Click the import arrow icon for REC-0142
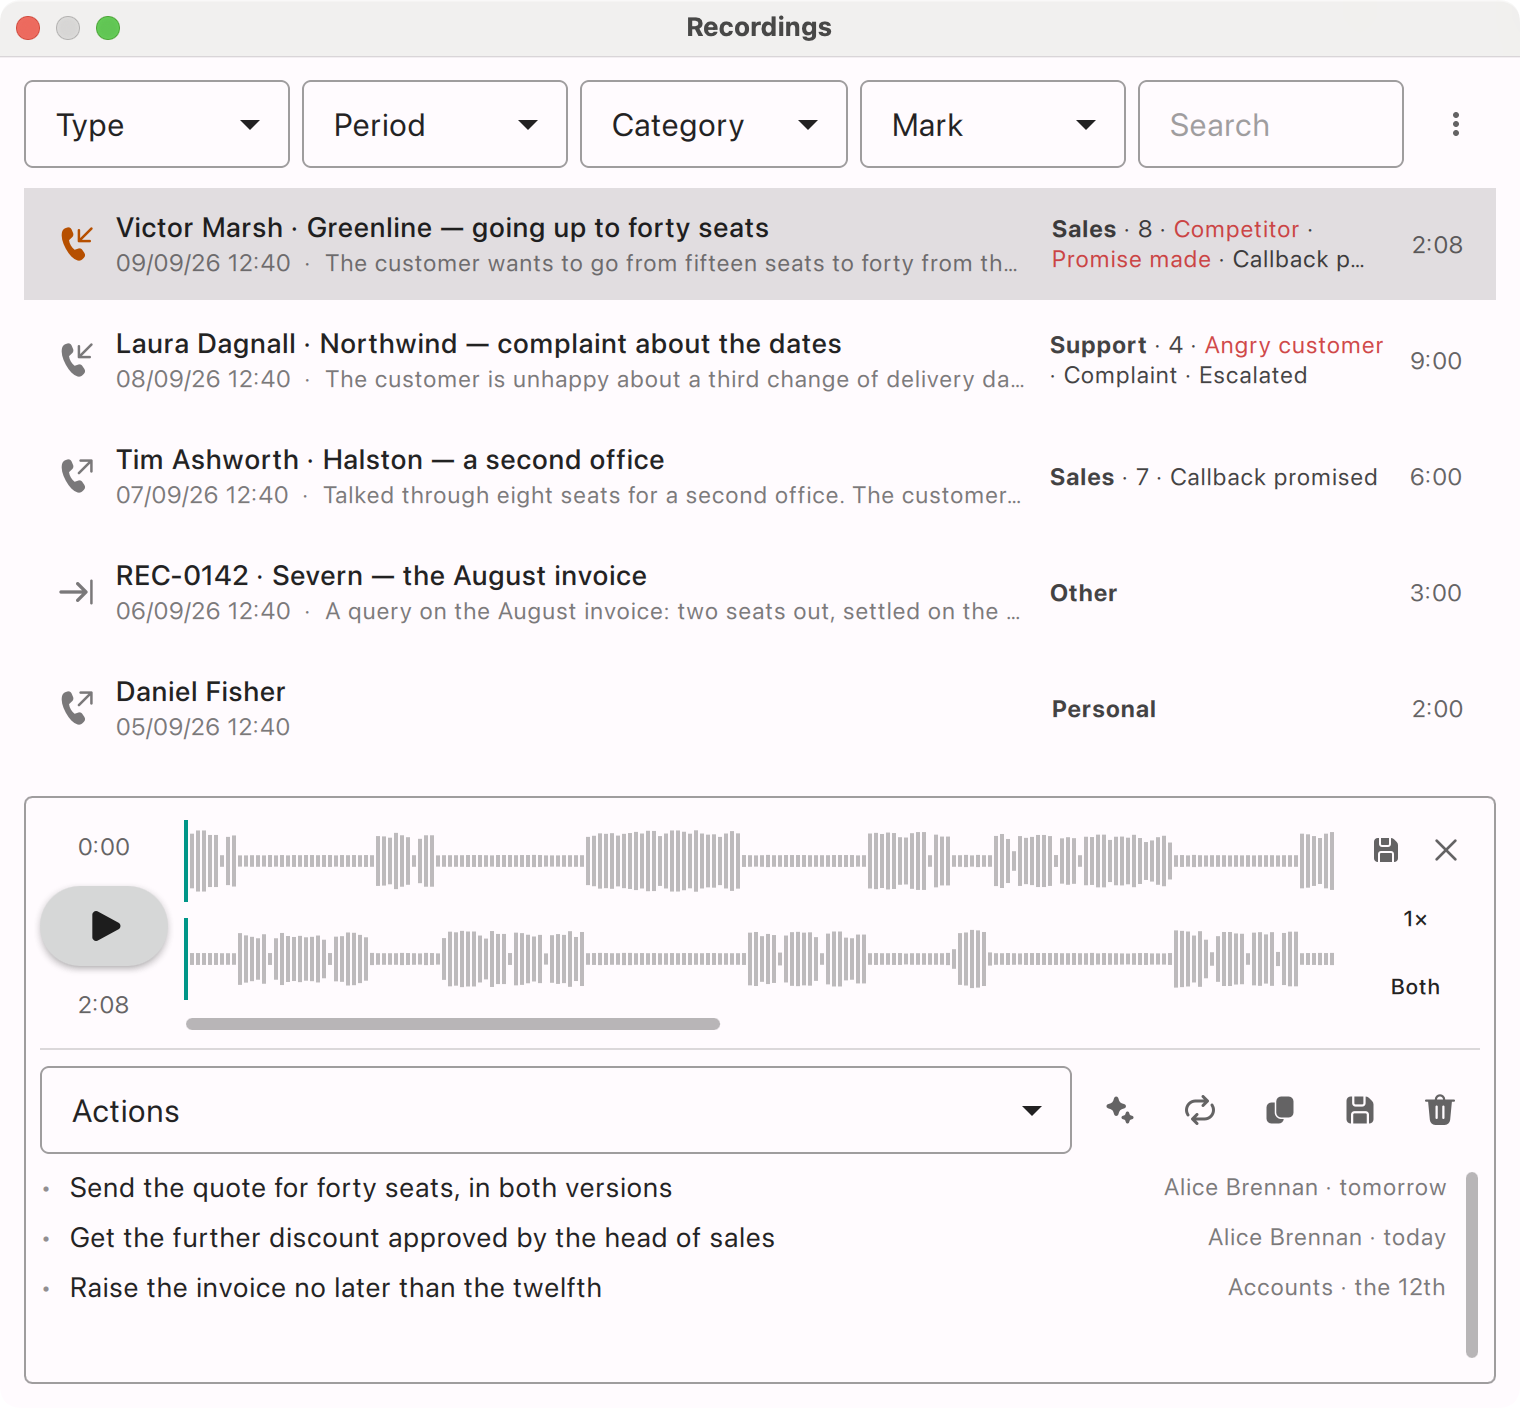 [x=77, y=592]
